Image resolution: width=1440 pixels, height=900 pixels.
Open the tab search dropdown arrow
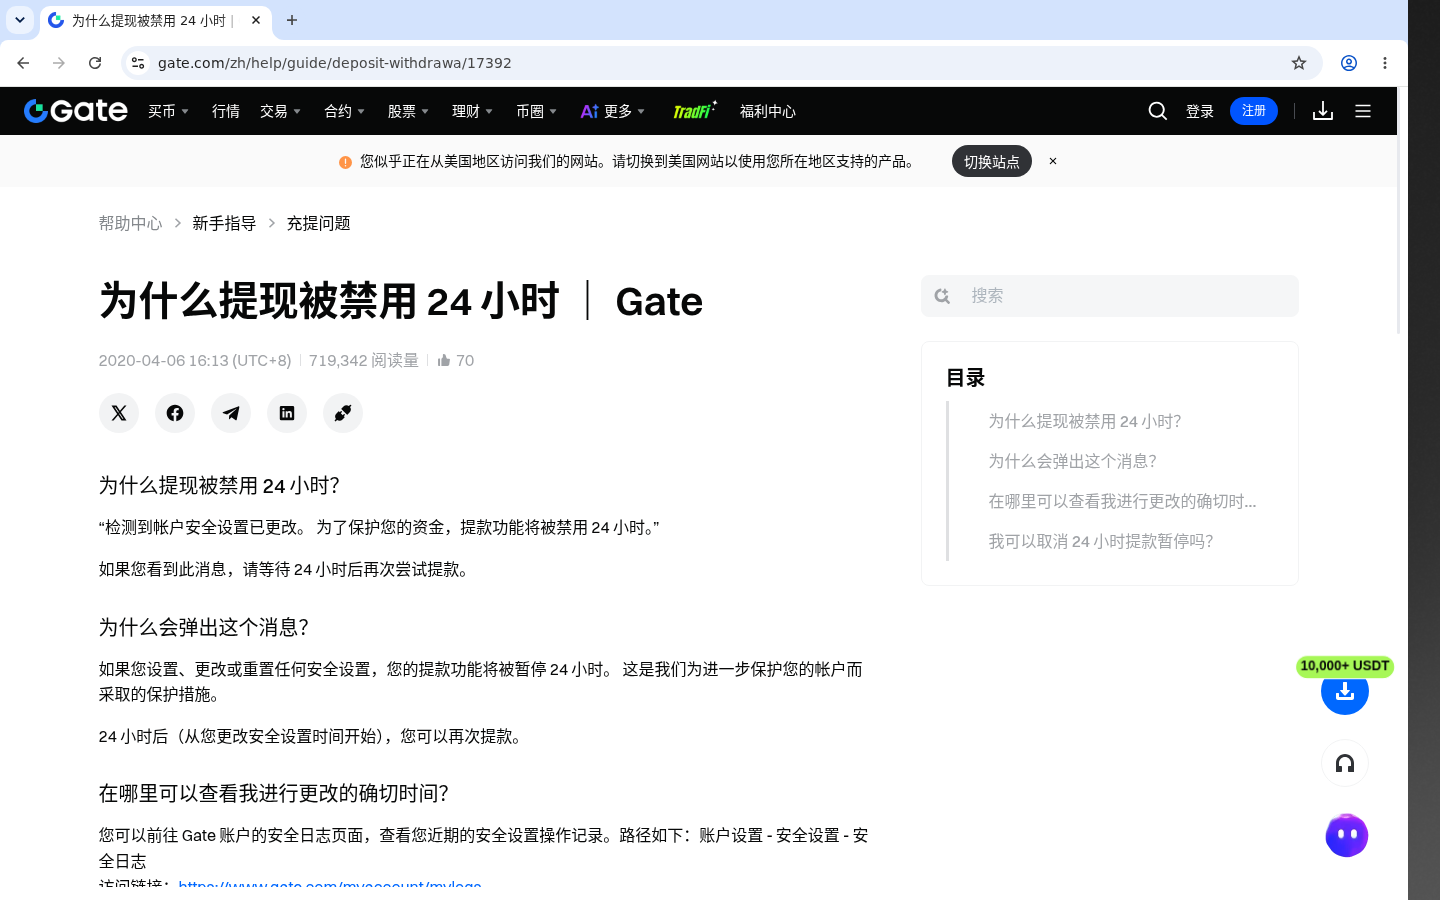tap(20, 20)
